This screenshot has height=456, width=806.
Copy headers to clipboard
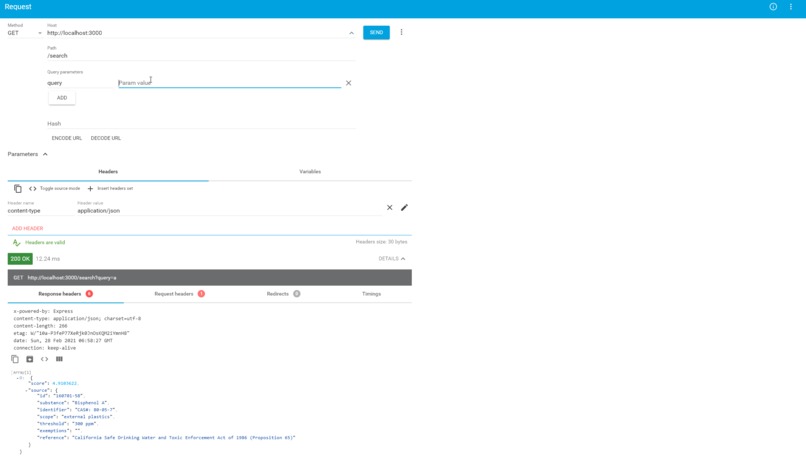click(x=17, y=189)
